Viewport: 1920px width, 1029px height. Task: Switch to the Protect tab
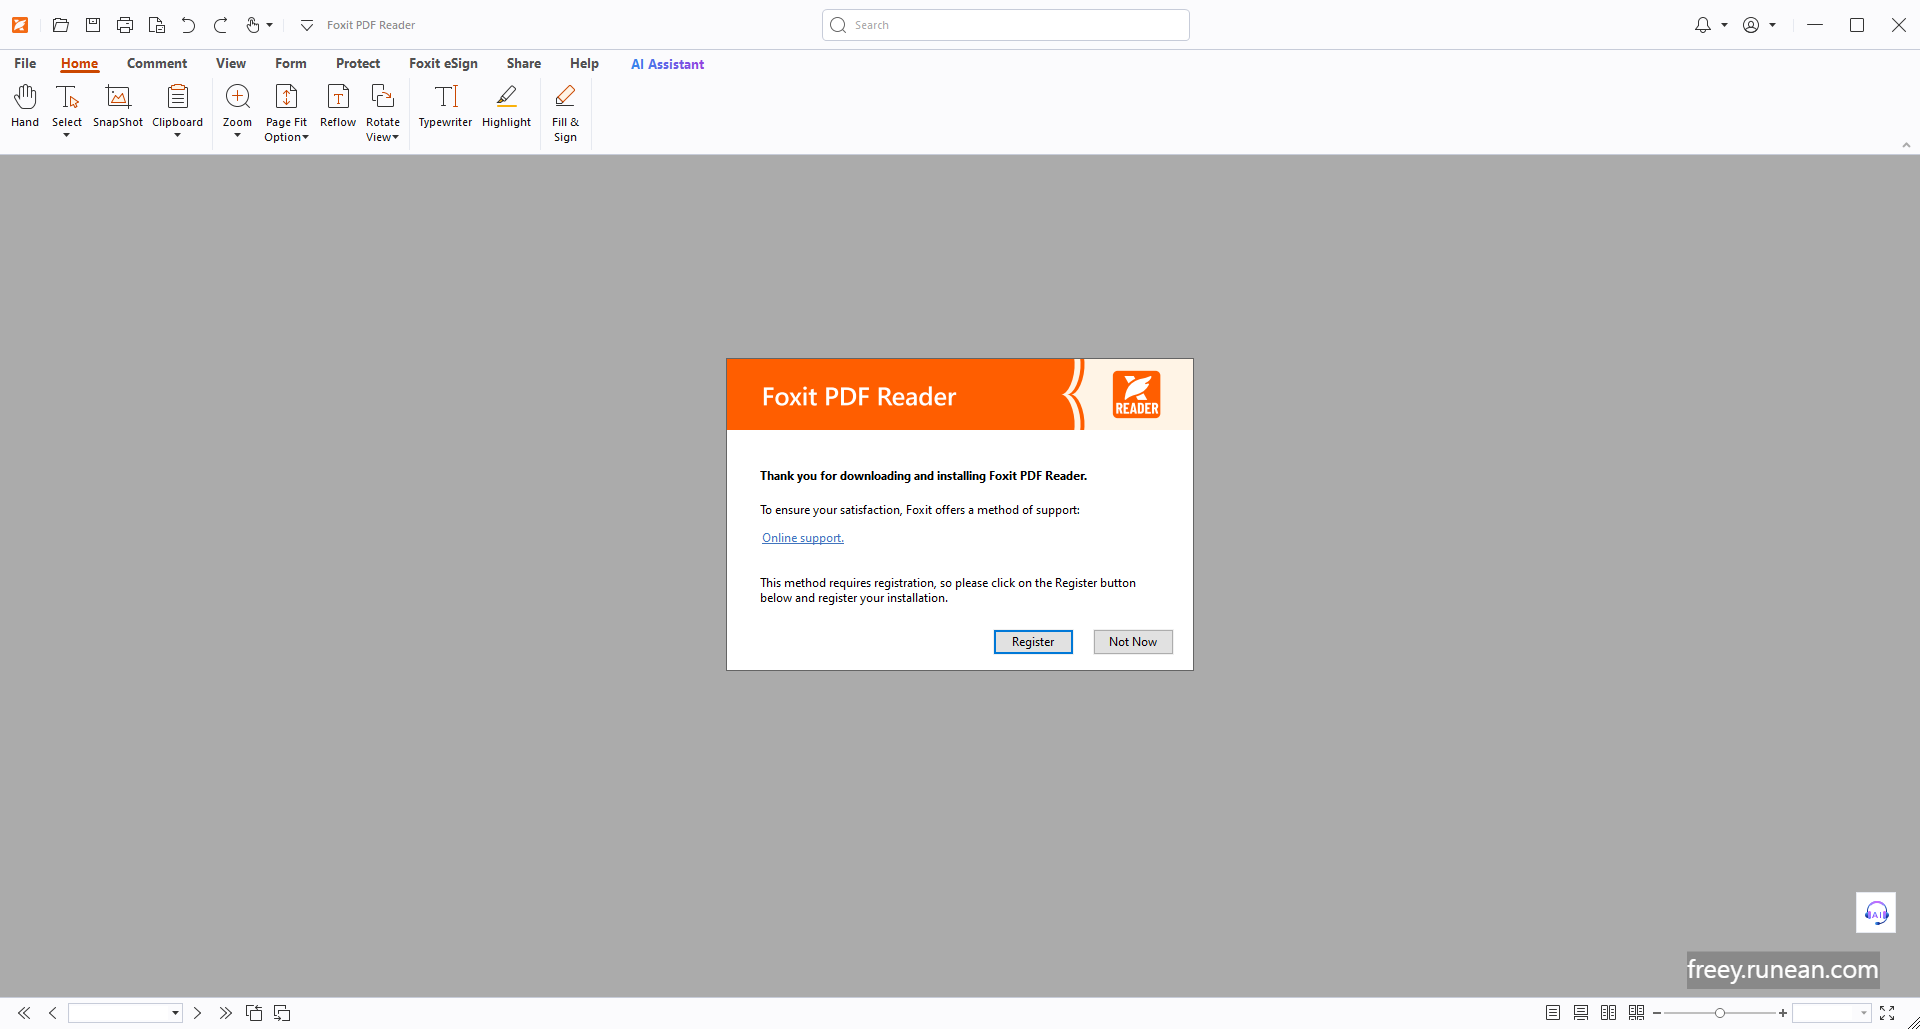pyautogui.click(x=358, y=63)
